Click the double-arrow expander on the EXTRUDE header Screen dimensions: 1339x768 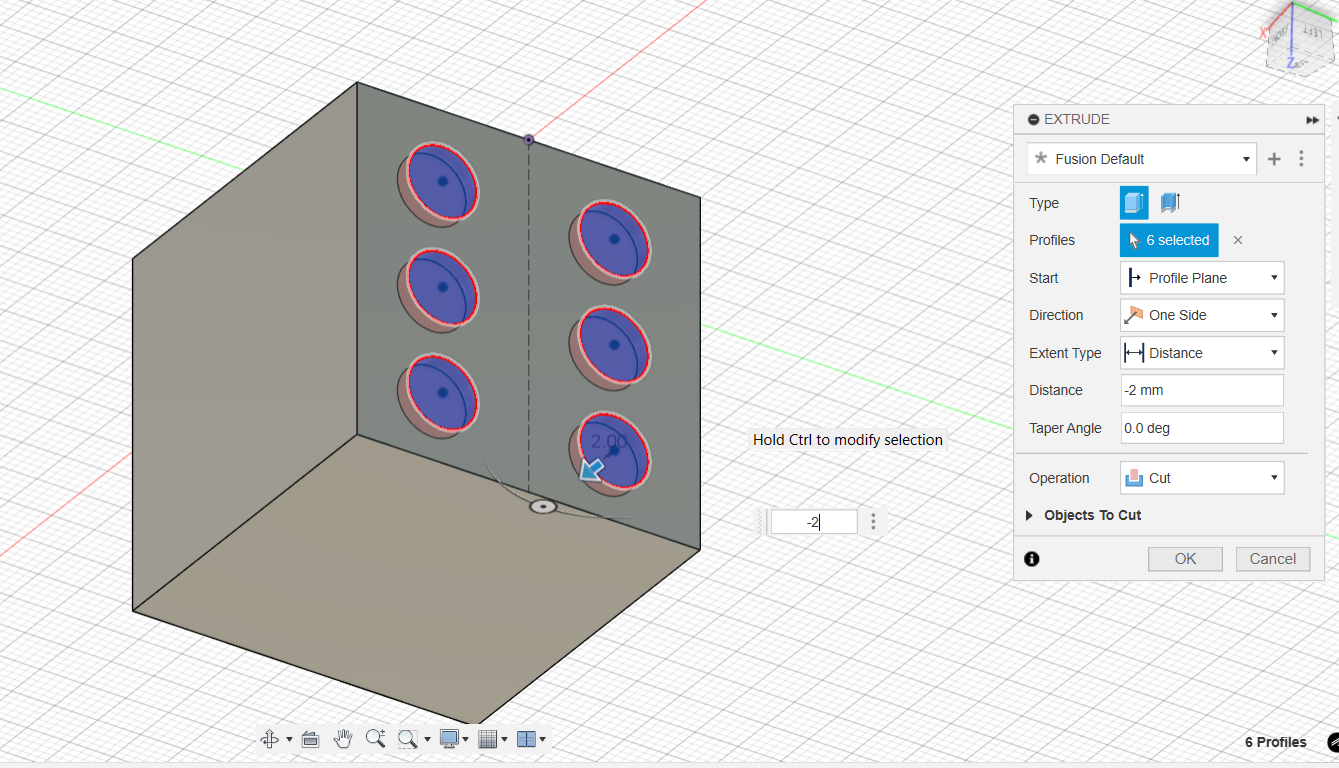coord(1312,120)
